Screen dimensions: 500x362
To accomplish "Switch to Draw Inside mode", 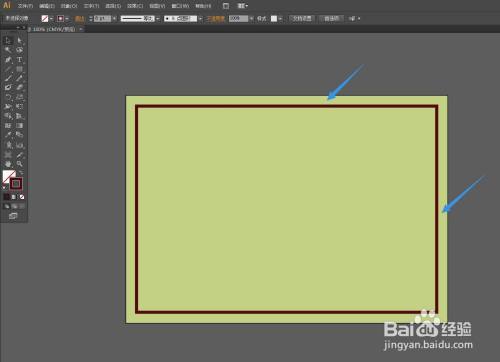I will [22, 206].
